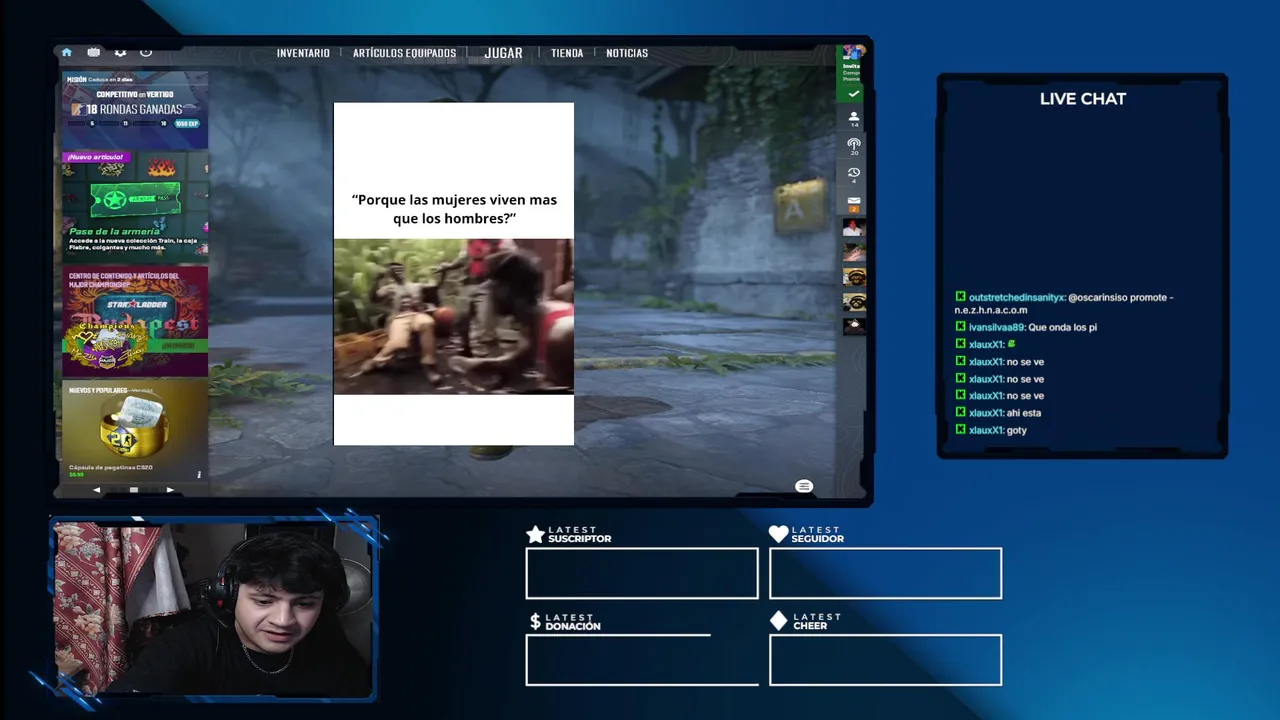
Task: Click the Live Chat panel header
Action: [x=1082, y=99]
